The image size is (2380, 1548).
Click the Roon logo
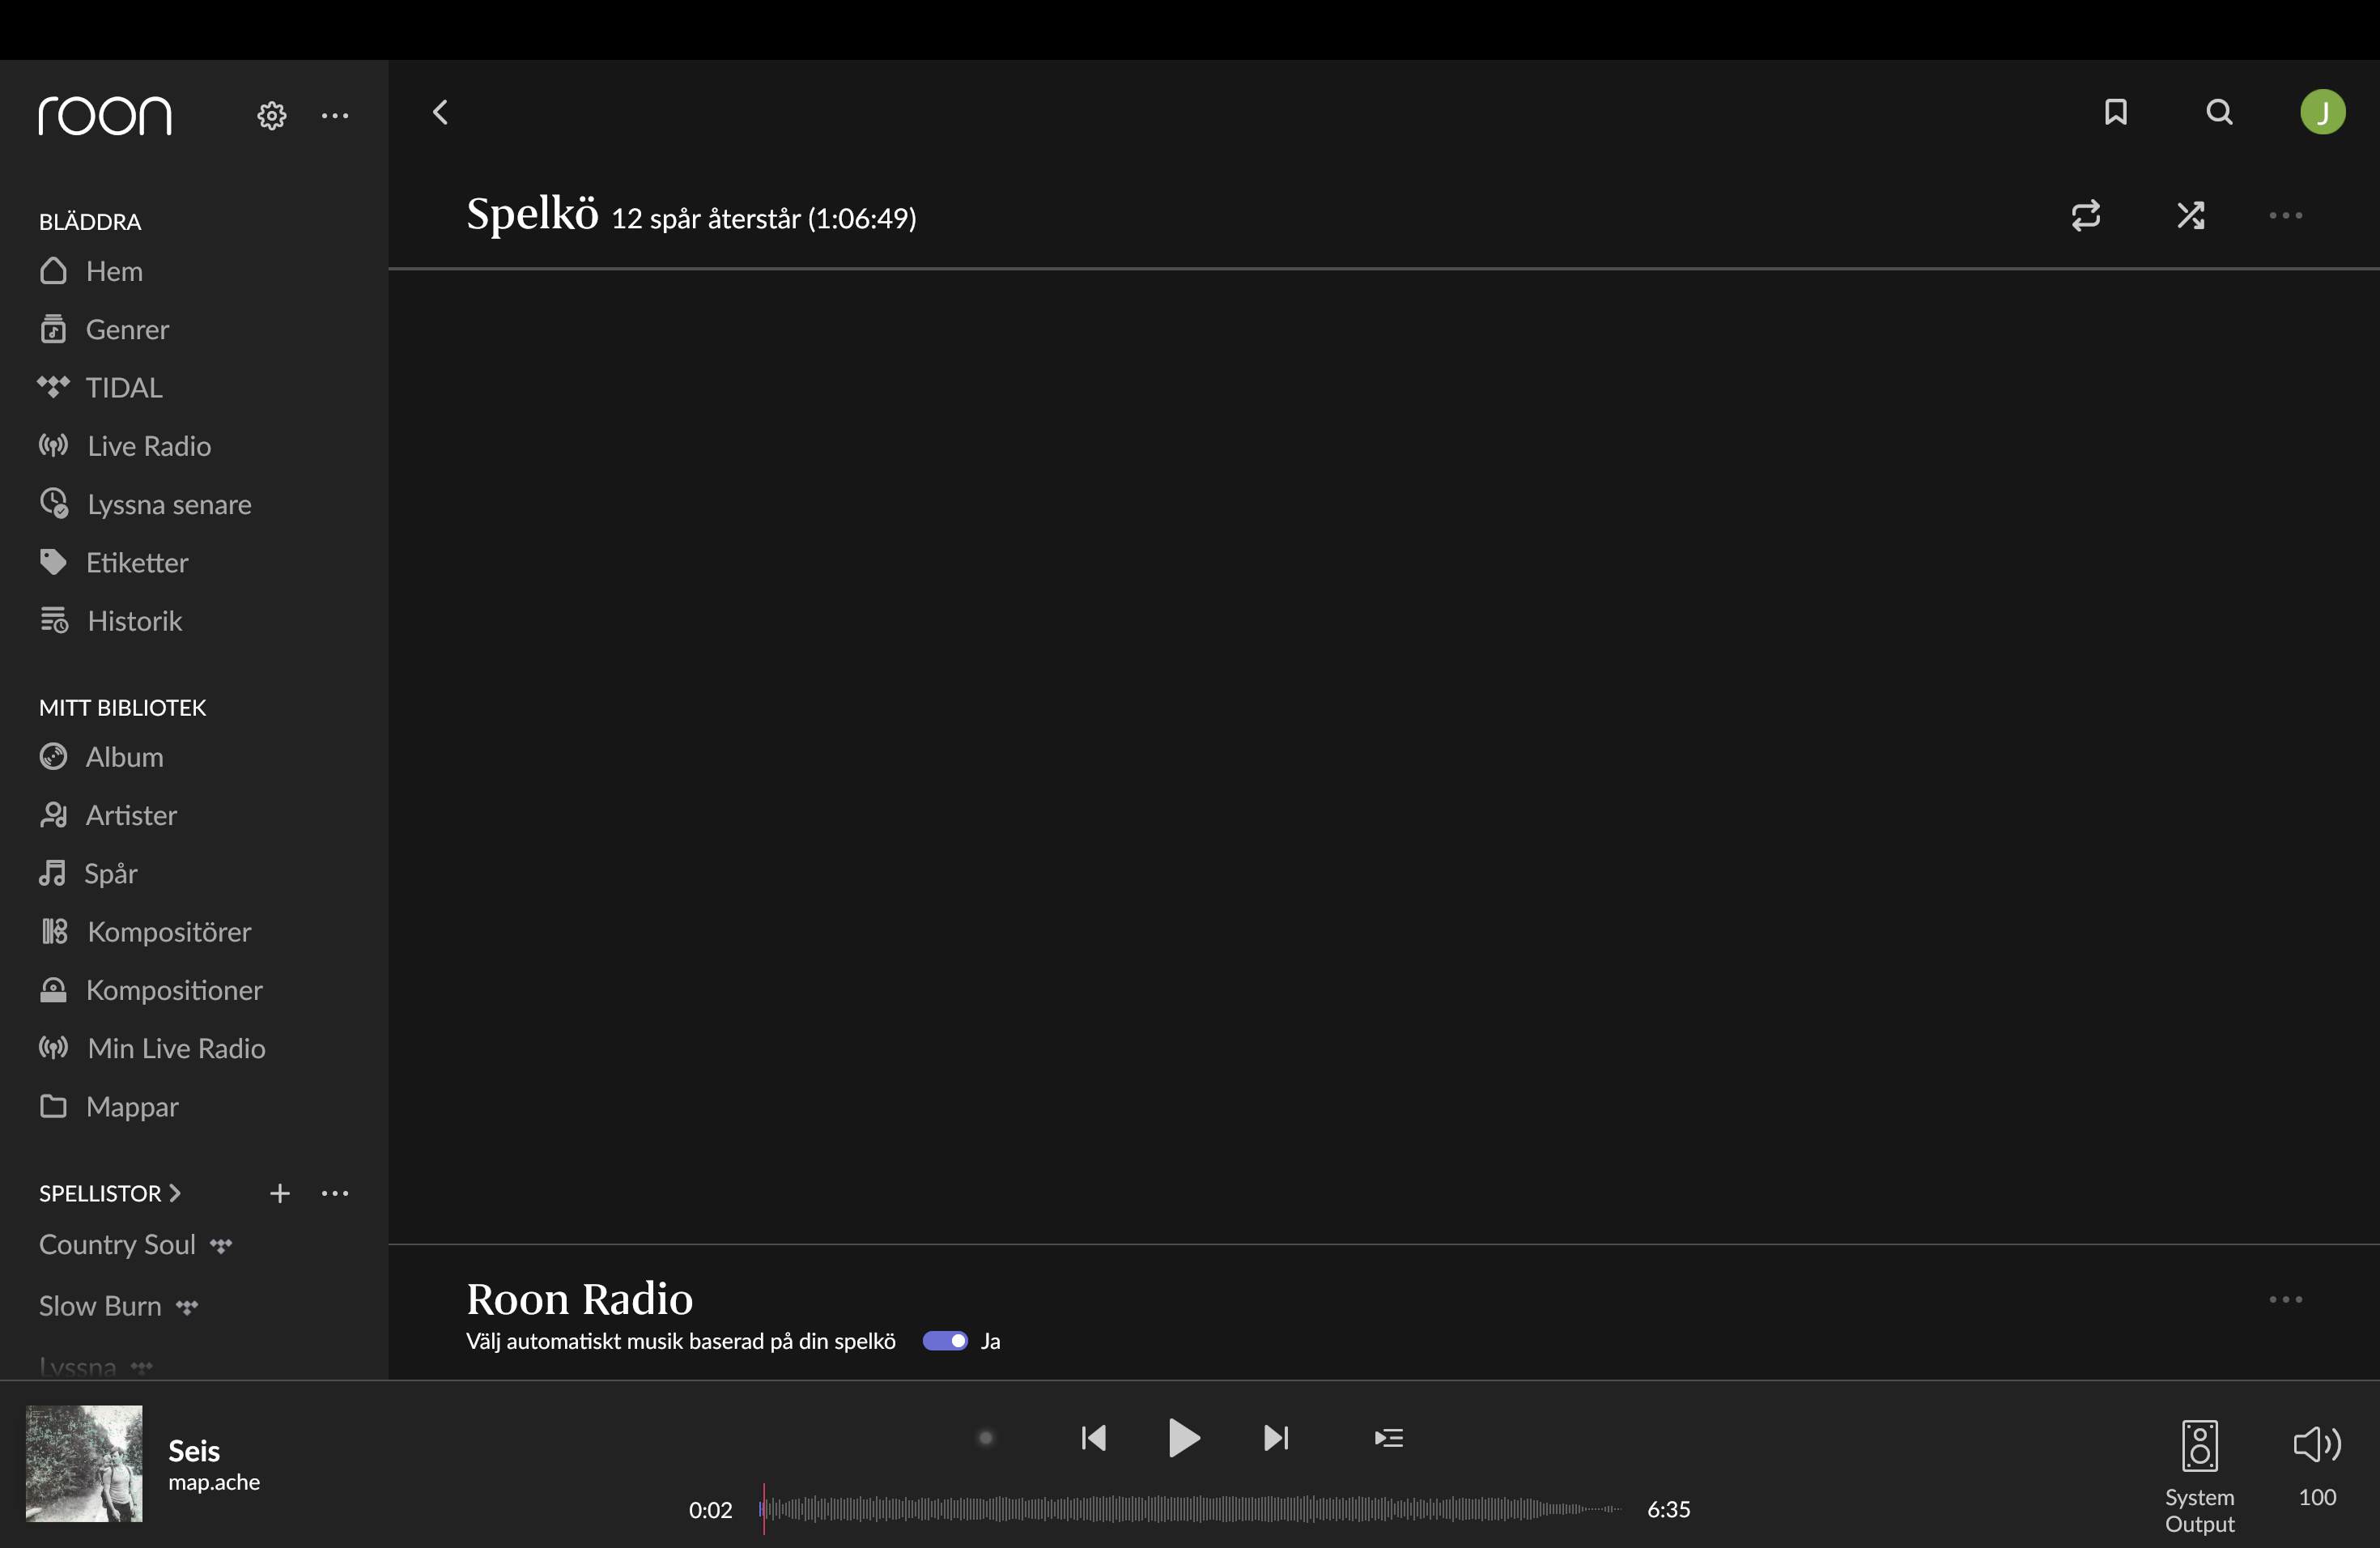[105, 116]
